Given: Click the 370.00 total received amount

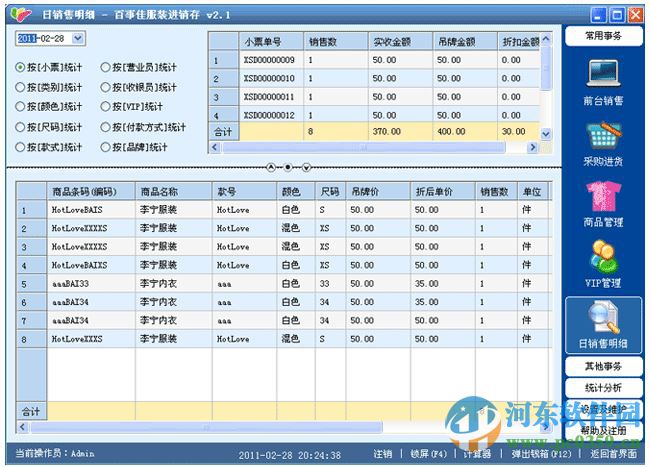Looking at the screenshot, I should click(386, 131).
